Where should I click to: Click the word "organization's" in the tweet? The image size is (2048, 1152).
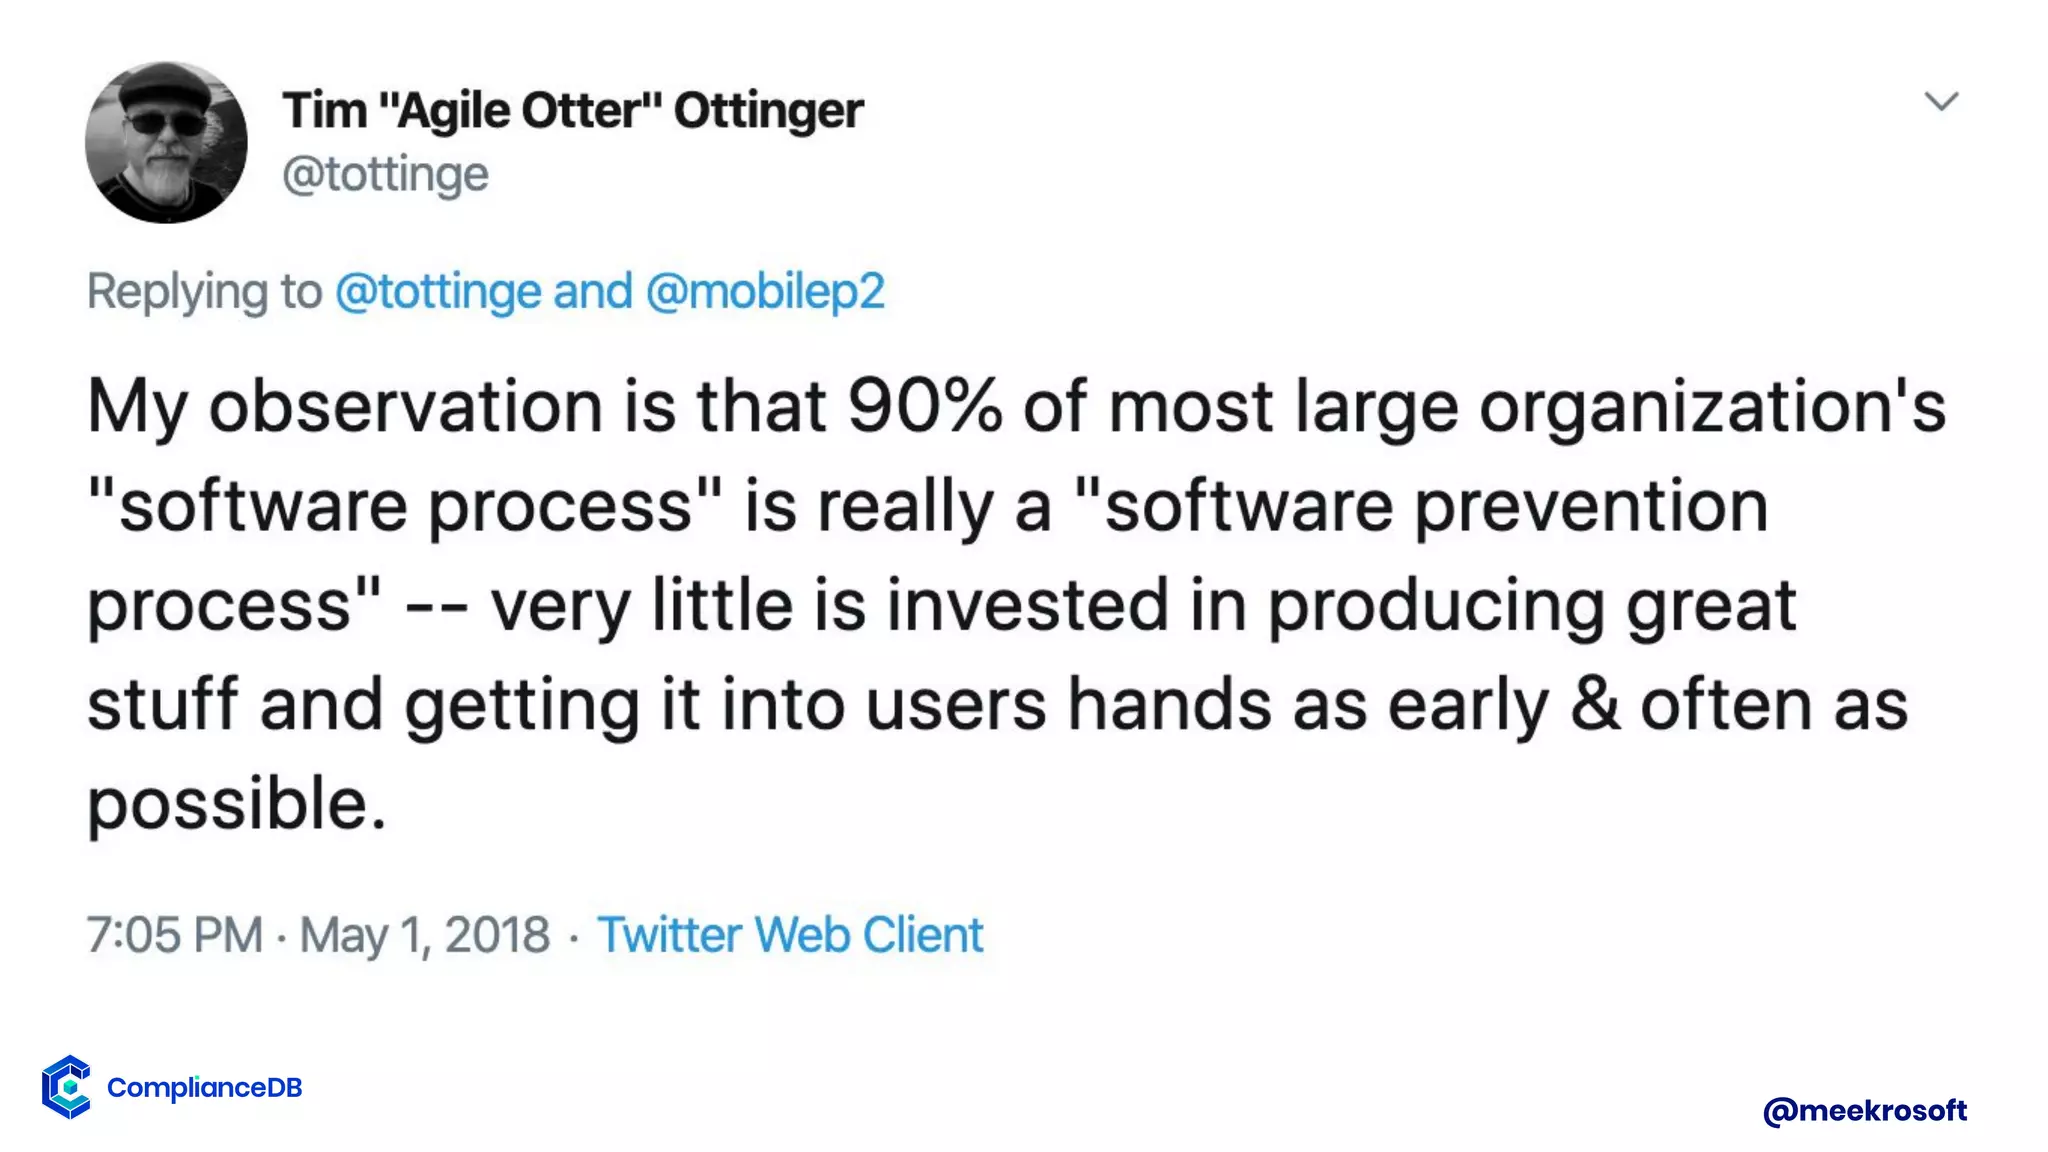tap(1712, 407)
